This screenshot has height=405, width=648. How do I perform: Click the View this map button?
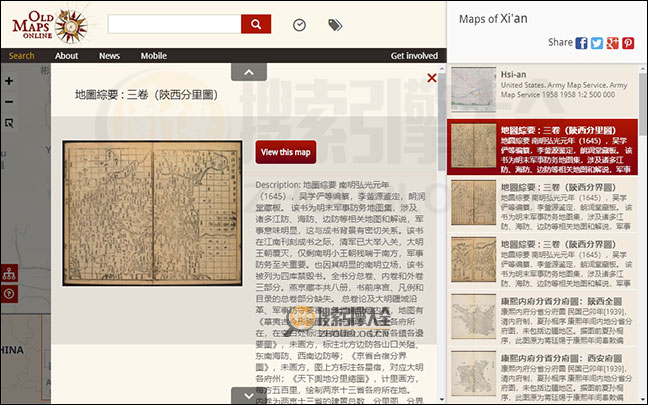pyautogui.click(x=286, y=152)
